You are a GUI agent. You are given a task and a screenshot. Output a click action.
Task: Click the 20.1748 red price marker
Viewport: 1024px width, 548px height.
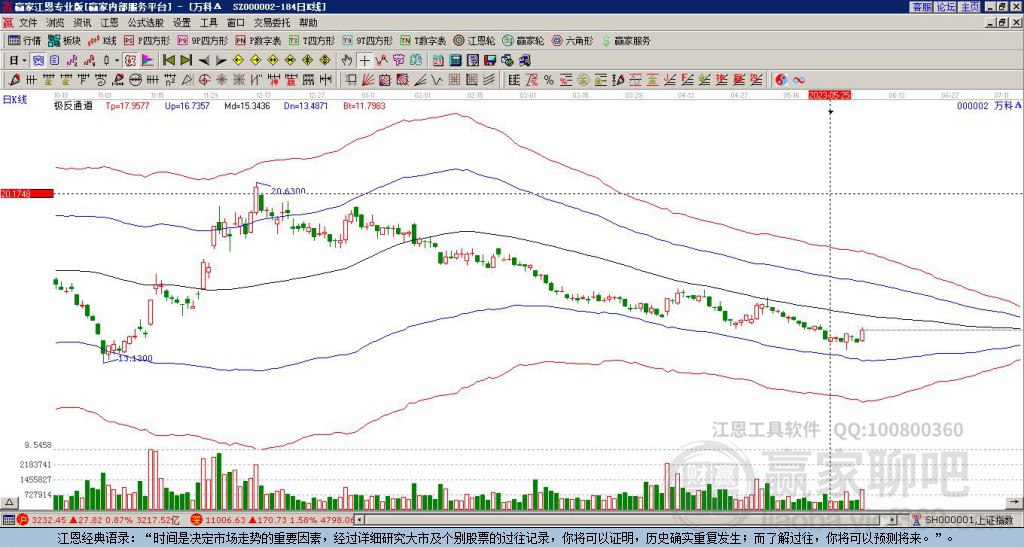click(26, 193)
